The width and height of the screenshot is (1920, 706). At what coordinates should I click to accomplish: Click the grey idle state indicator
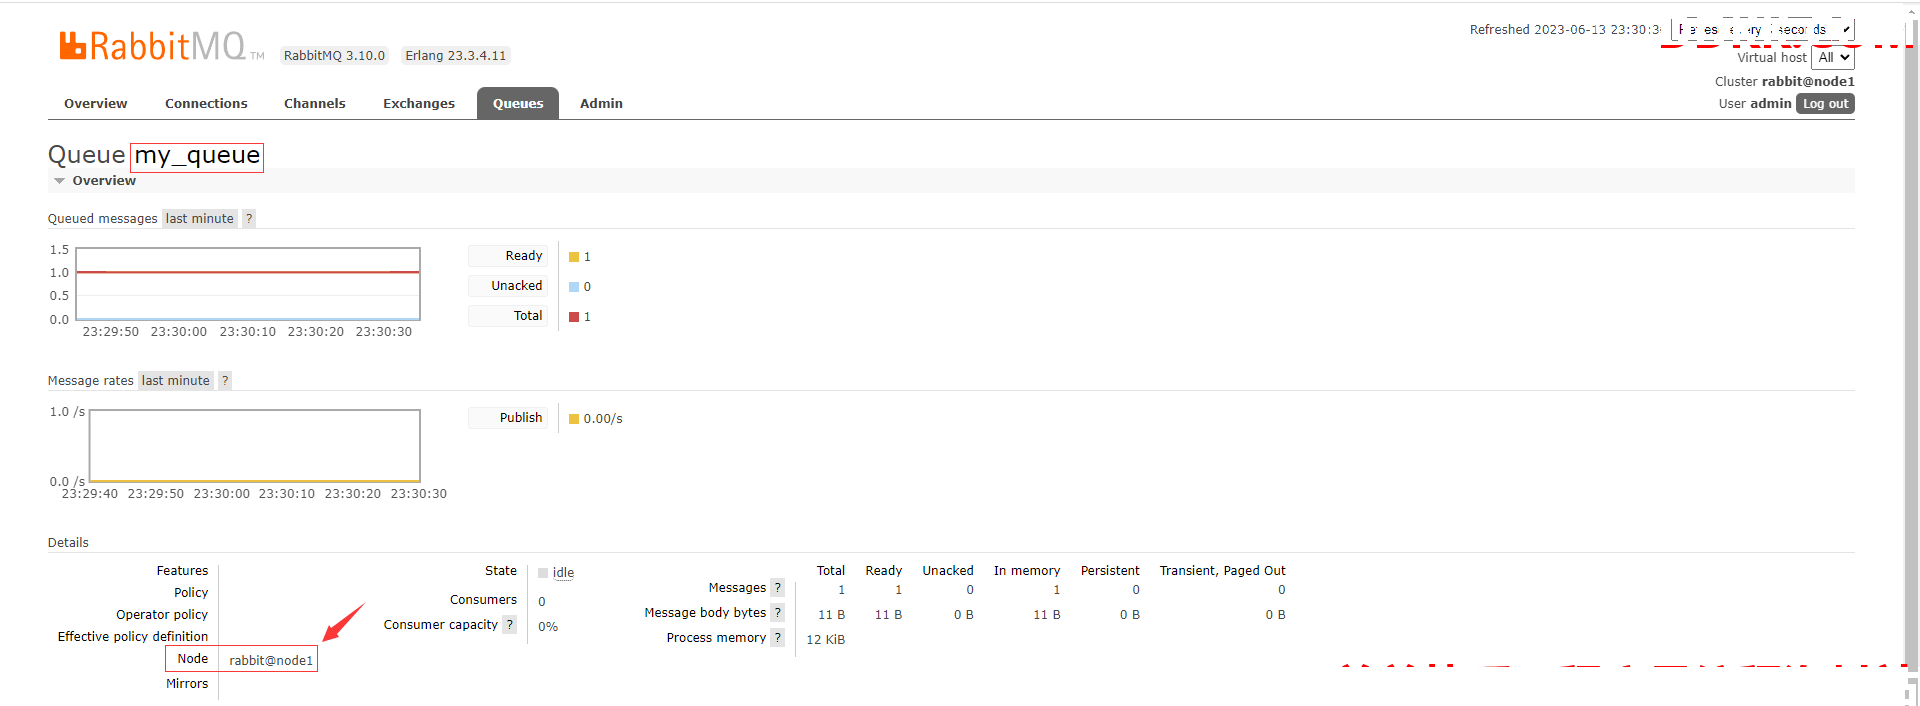(x=543, y=573)
